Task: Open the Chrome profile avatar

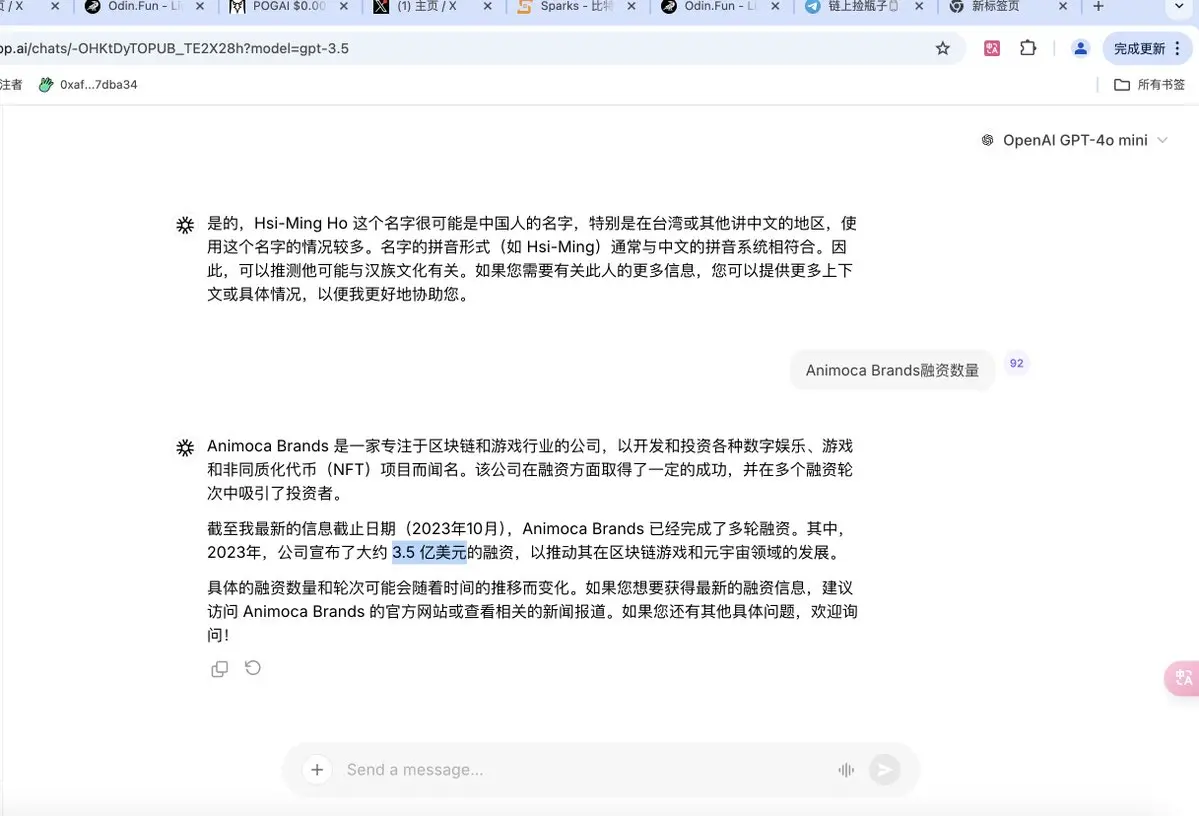Action: point(1080,48)
